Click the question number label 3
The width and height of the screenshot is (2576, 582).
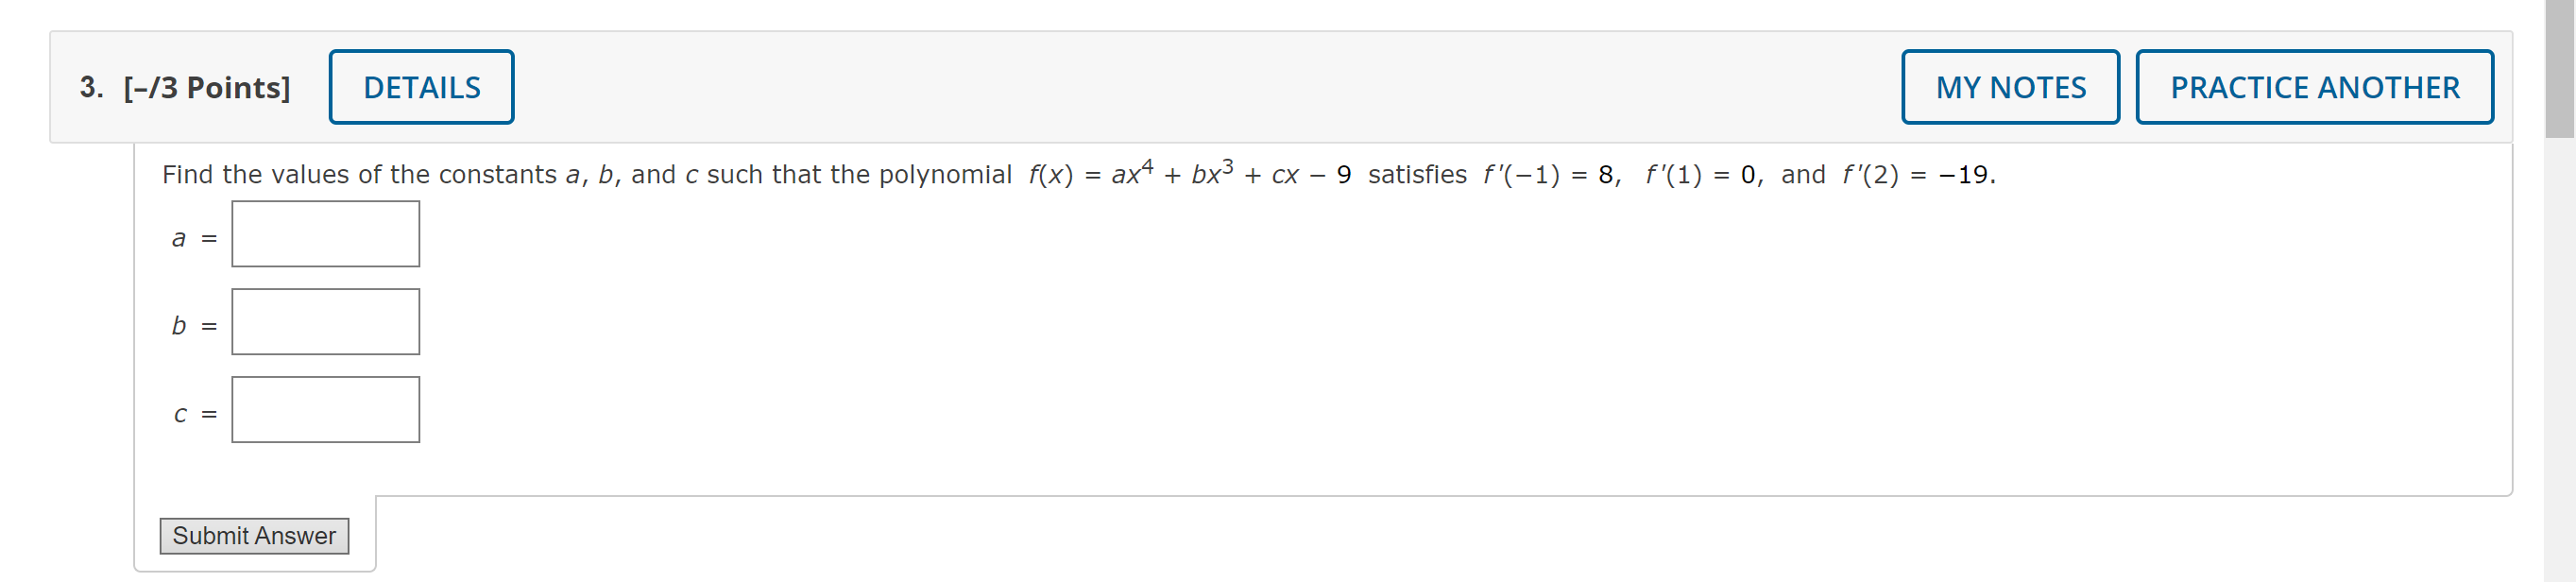tap(90, 88)
